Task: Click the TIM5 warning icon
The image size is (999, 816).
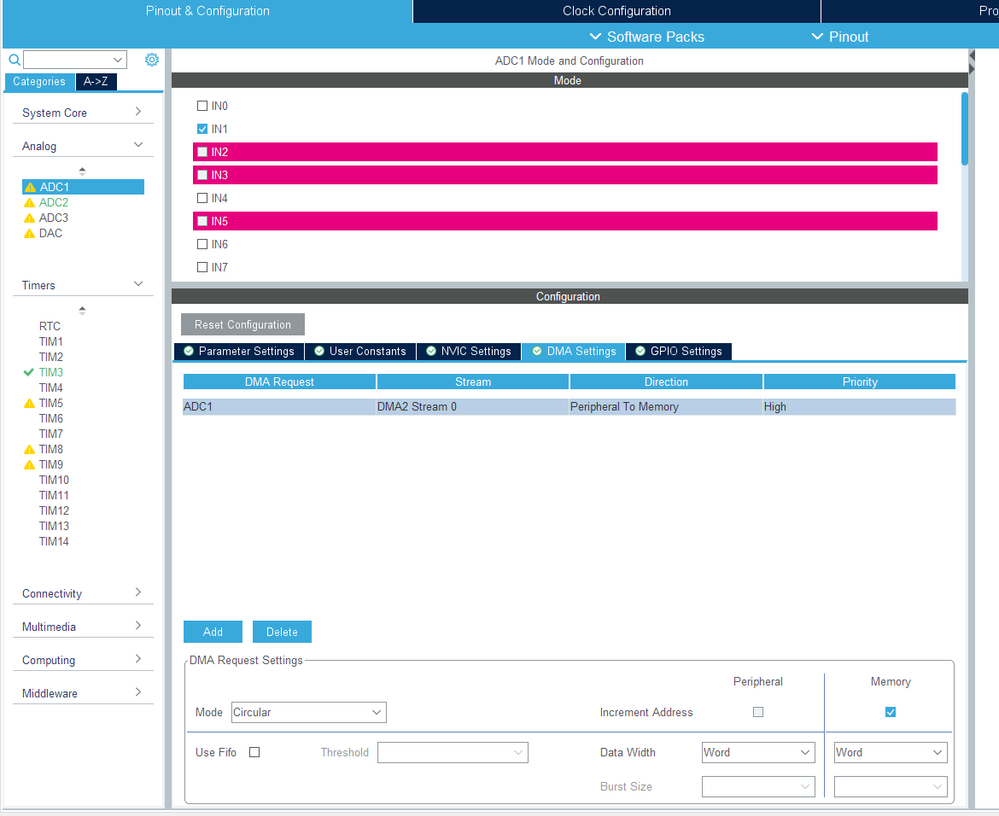Action: 29,403
